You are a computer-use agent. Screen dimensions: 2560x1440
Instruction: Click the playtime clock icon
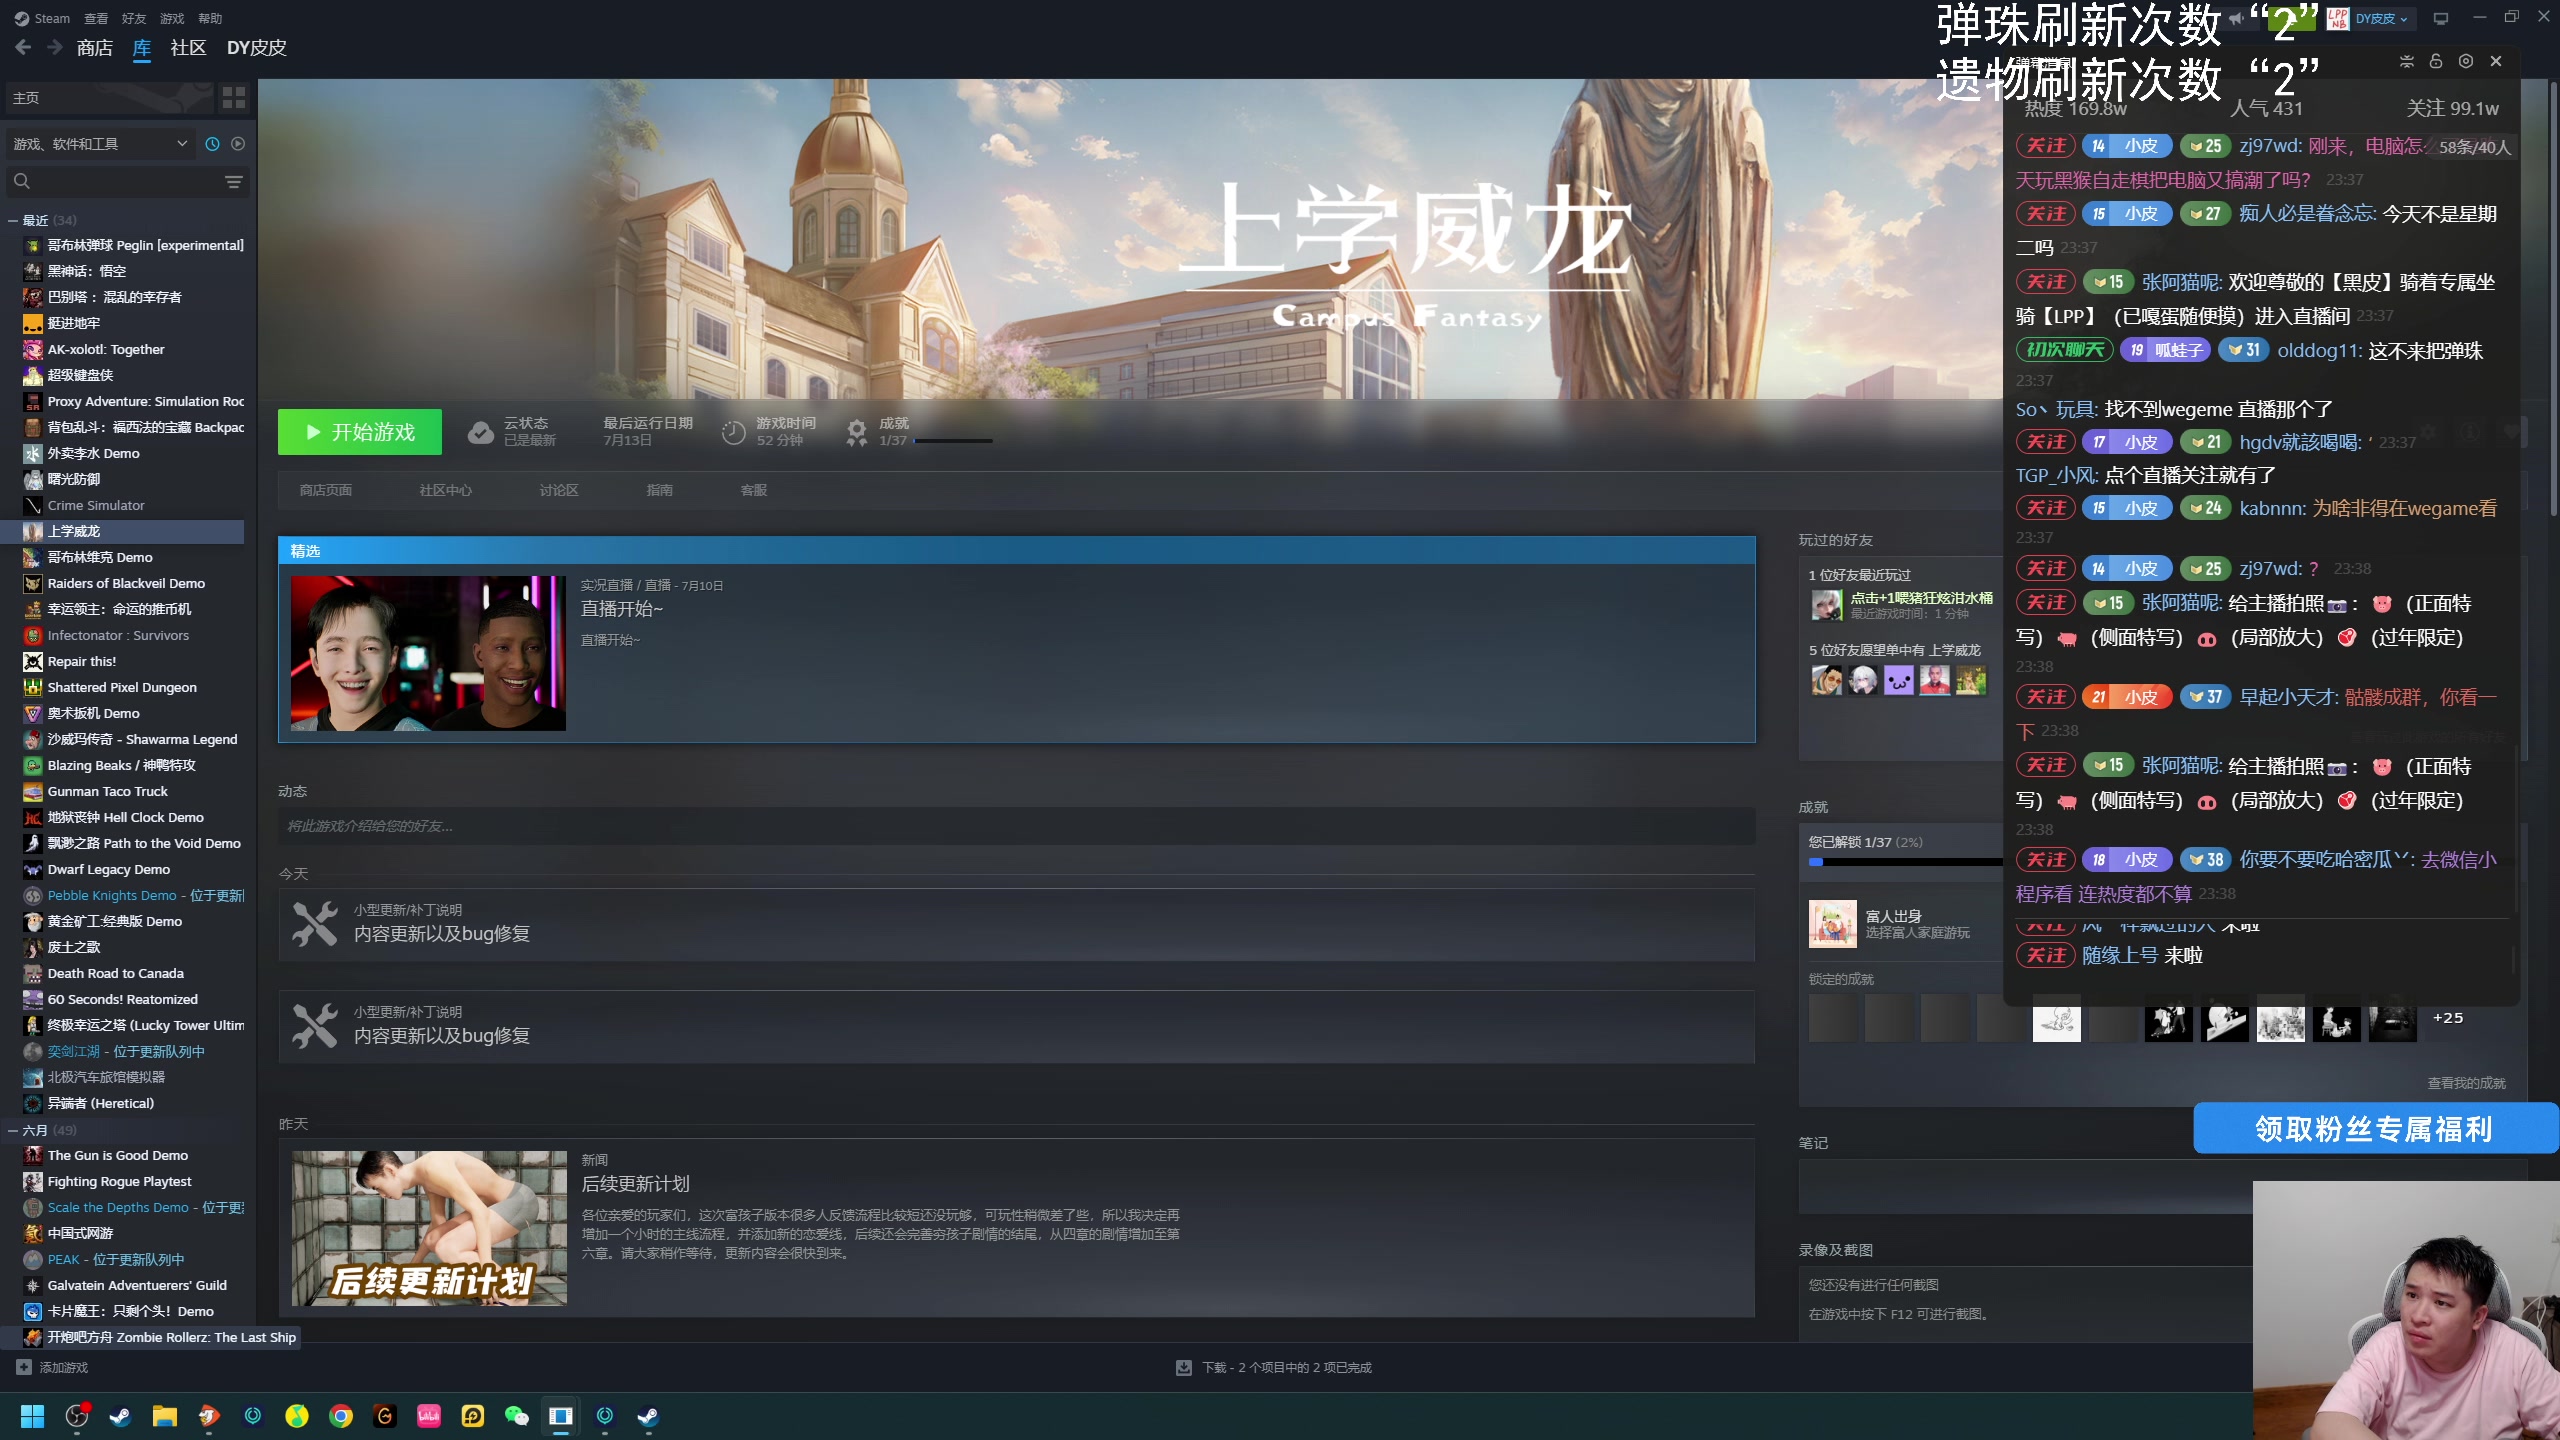click(x=734, y=432)
